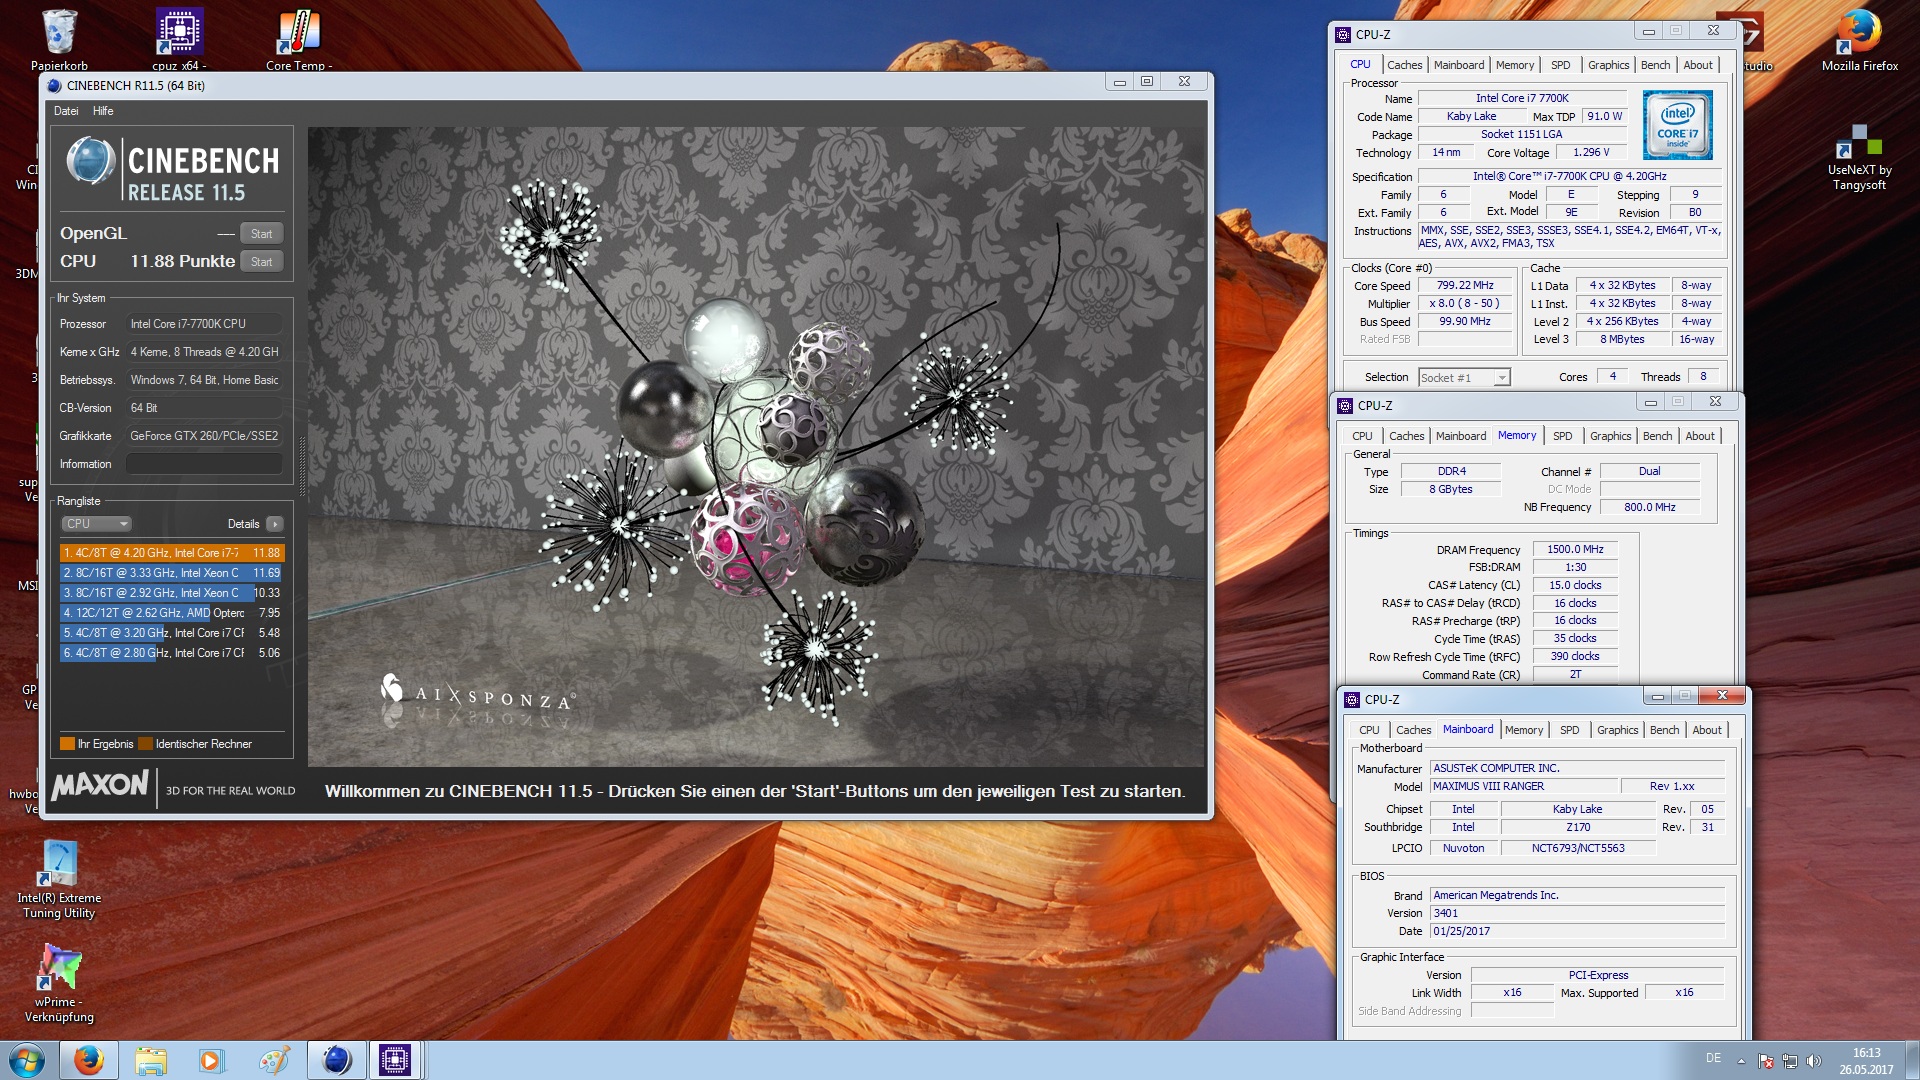Click the Action Center flag tray icon
This screenshot has height=1080, width=1920.
[1766, 1061]
